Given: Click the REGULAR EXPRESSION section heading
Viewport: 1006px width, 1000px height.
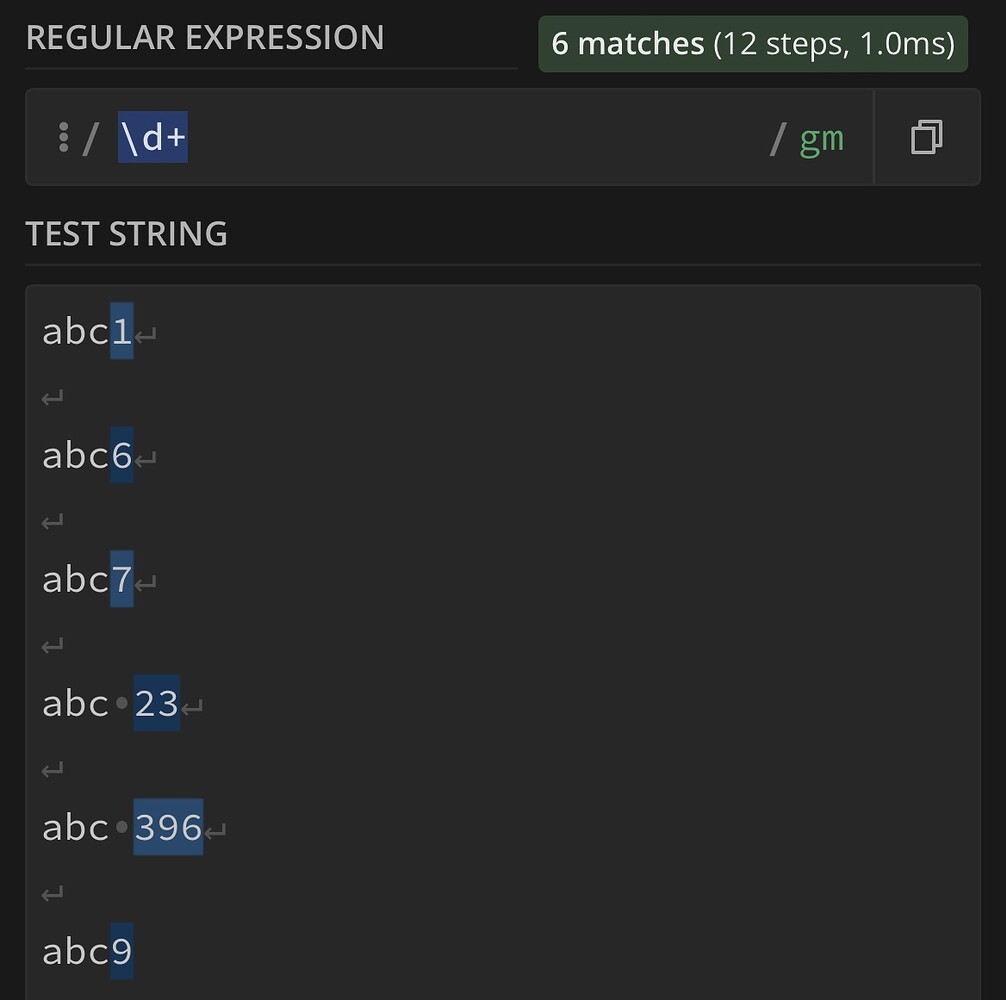Looking at the screenshot, I should click(x=205, y=37).
